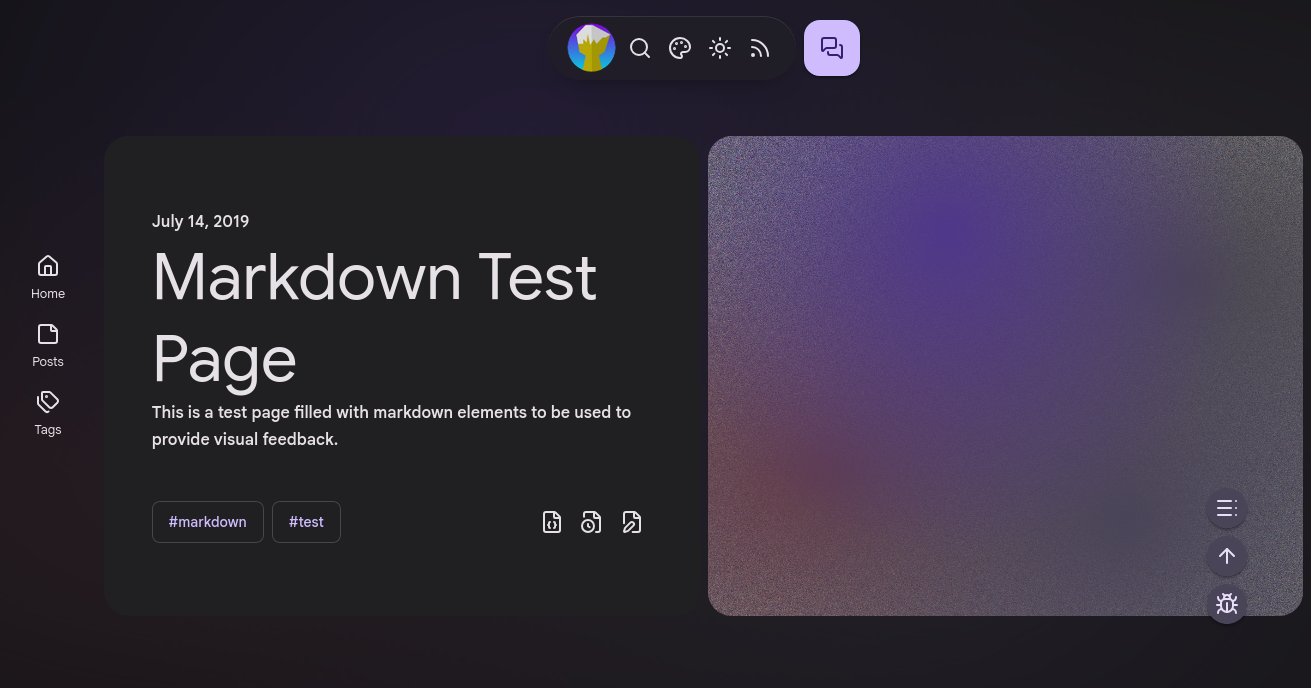Click the scroll-to-top arrow button
Screen dimensions: 1311x688
coord(1226,556)
